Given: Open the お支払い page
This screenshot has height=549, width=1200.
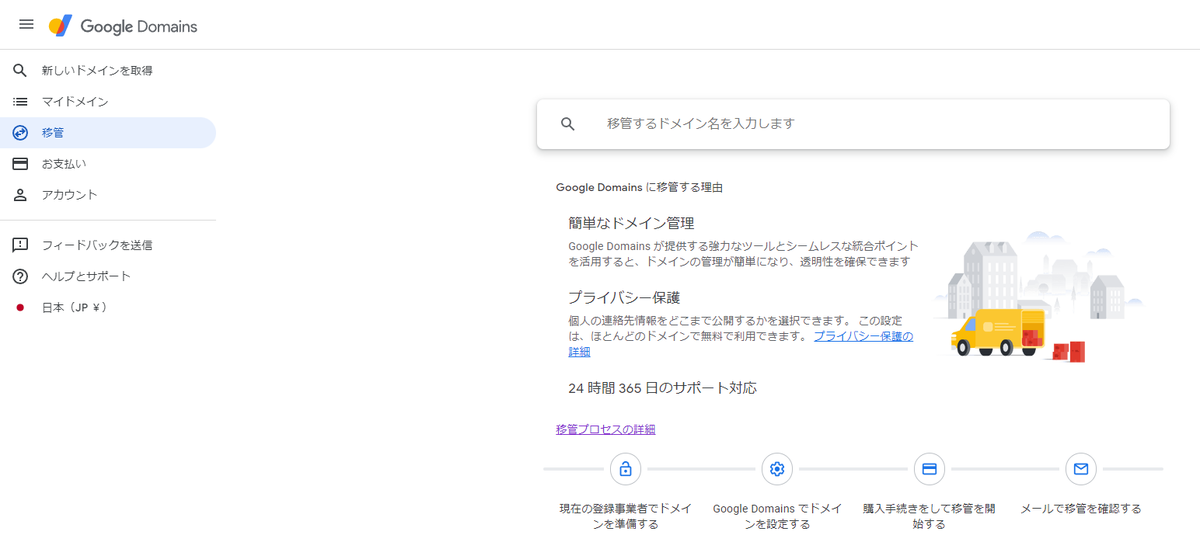Looking at the screenshot, I should point(108,164).
